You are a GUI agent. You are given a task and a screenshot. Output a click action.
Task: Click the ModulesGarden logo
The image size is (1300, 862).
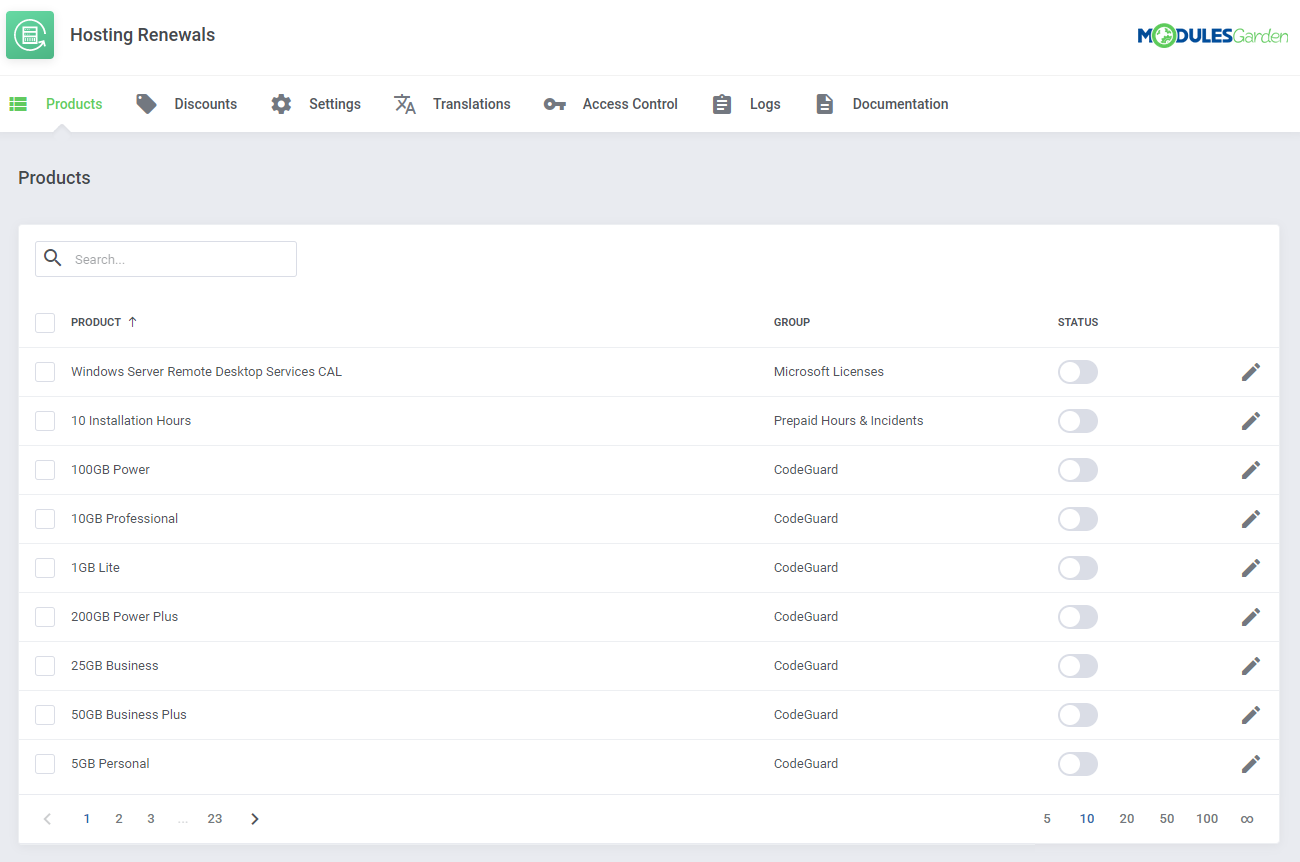[1212, 36]
